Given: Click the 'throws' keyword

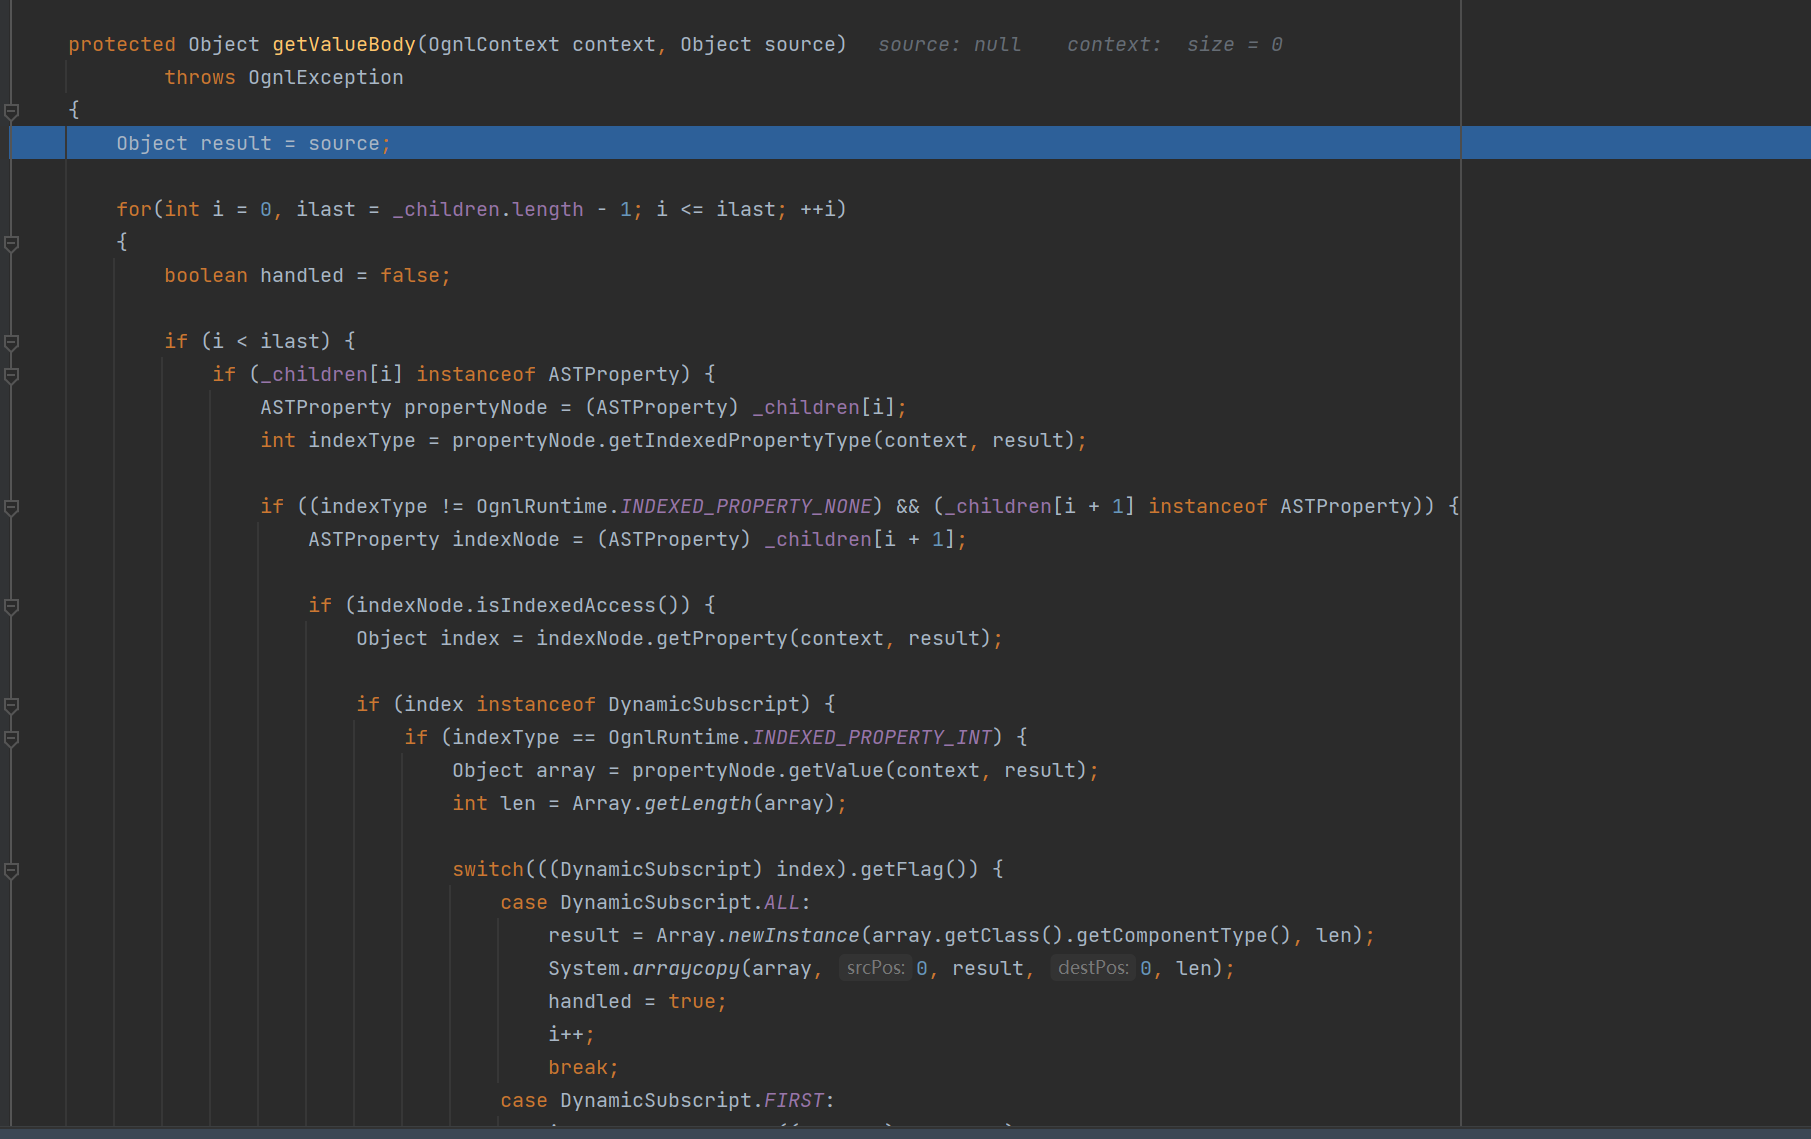Looking at the screenshot, I should pos(200,77).
